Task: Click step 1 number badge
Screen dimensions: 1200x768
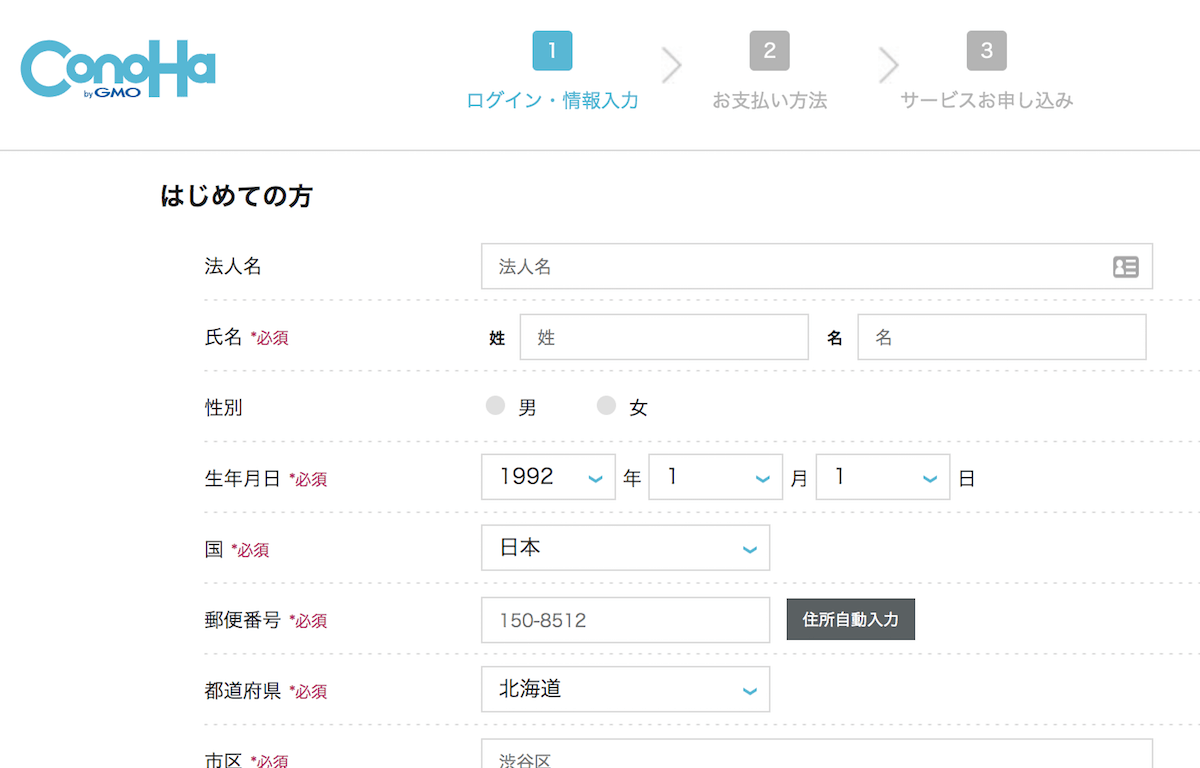Action: click(552, 51)
